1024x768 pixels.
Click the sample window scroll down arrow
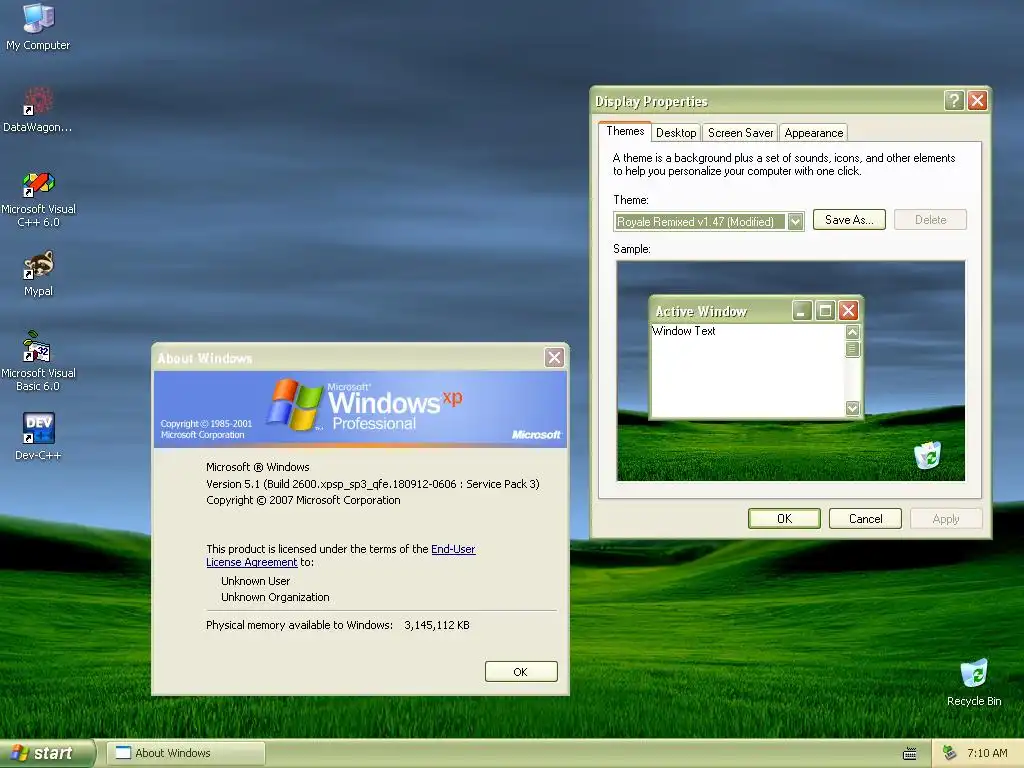852,408
